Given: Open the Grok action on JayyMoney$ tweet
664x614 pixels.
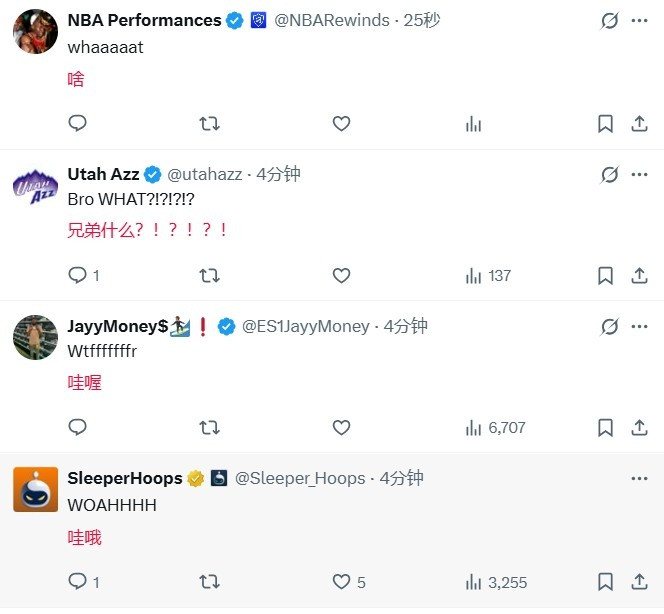Looking at the screenshot, I should pyautogui.click(x=609, y=326).
